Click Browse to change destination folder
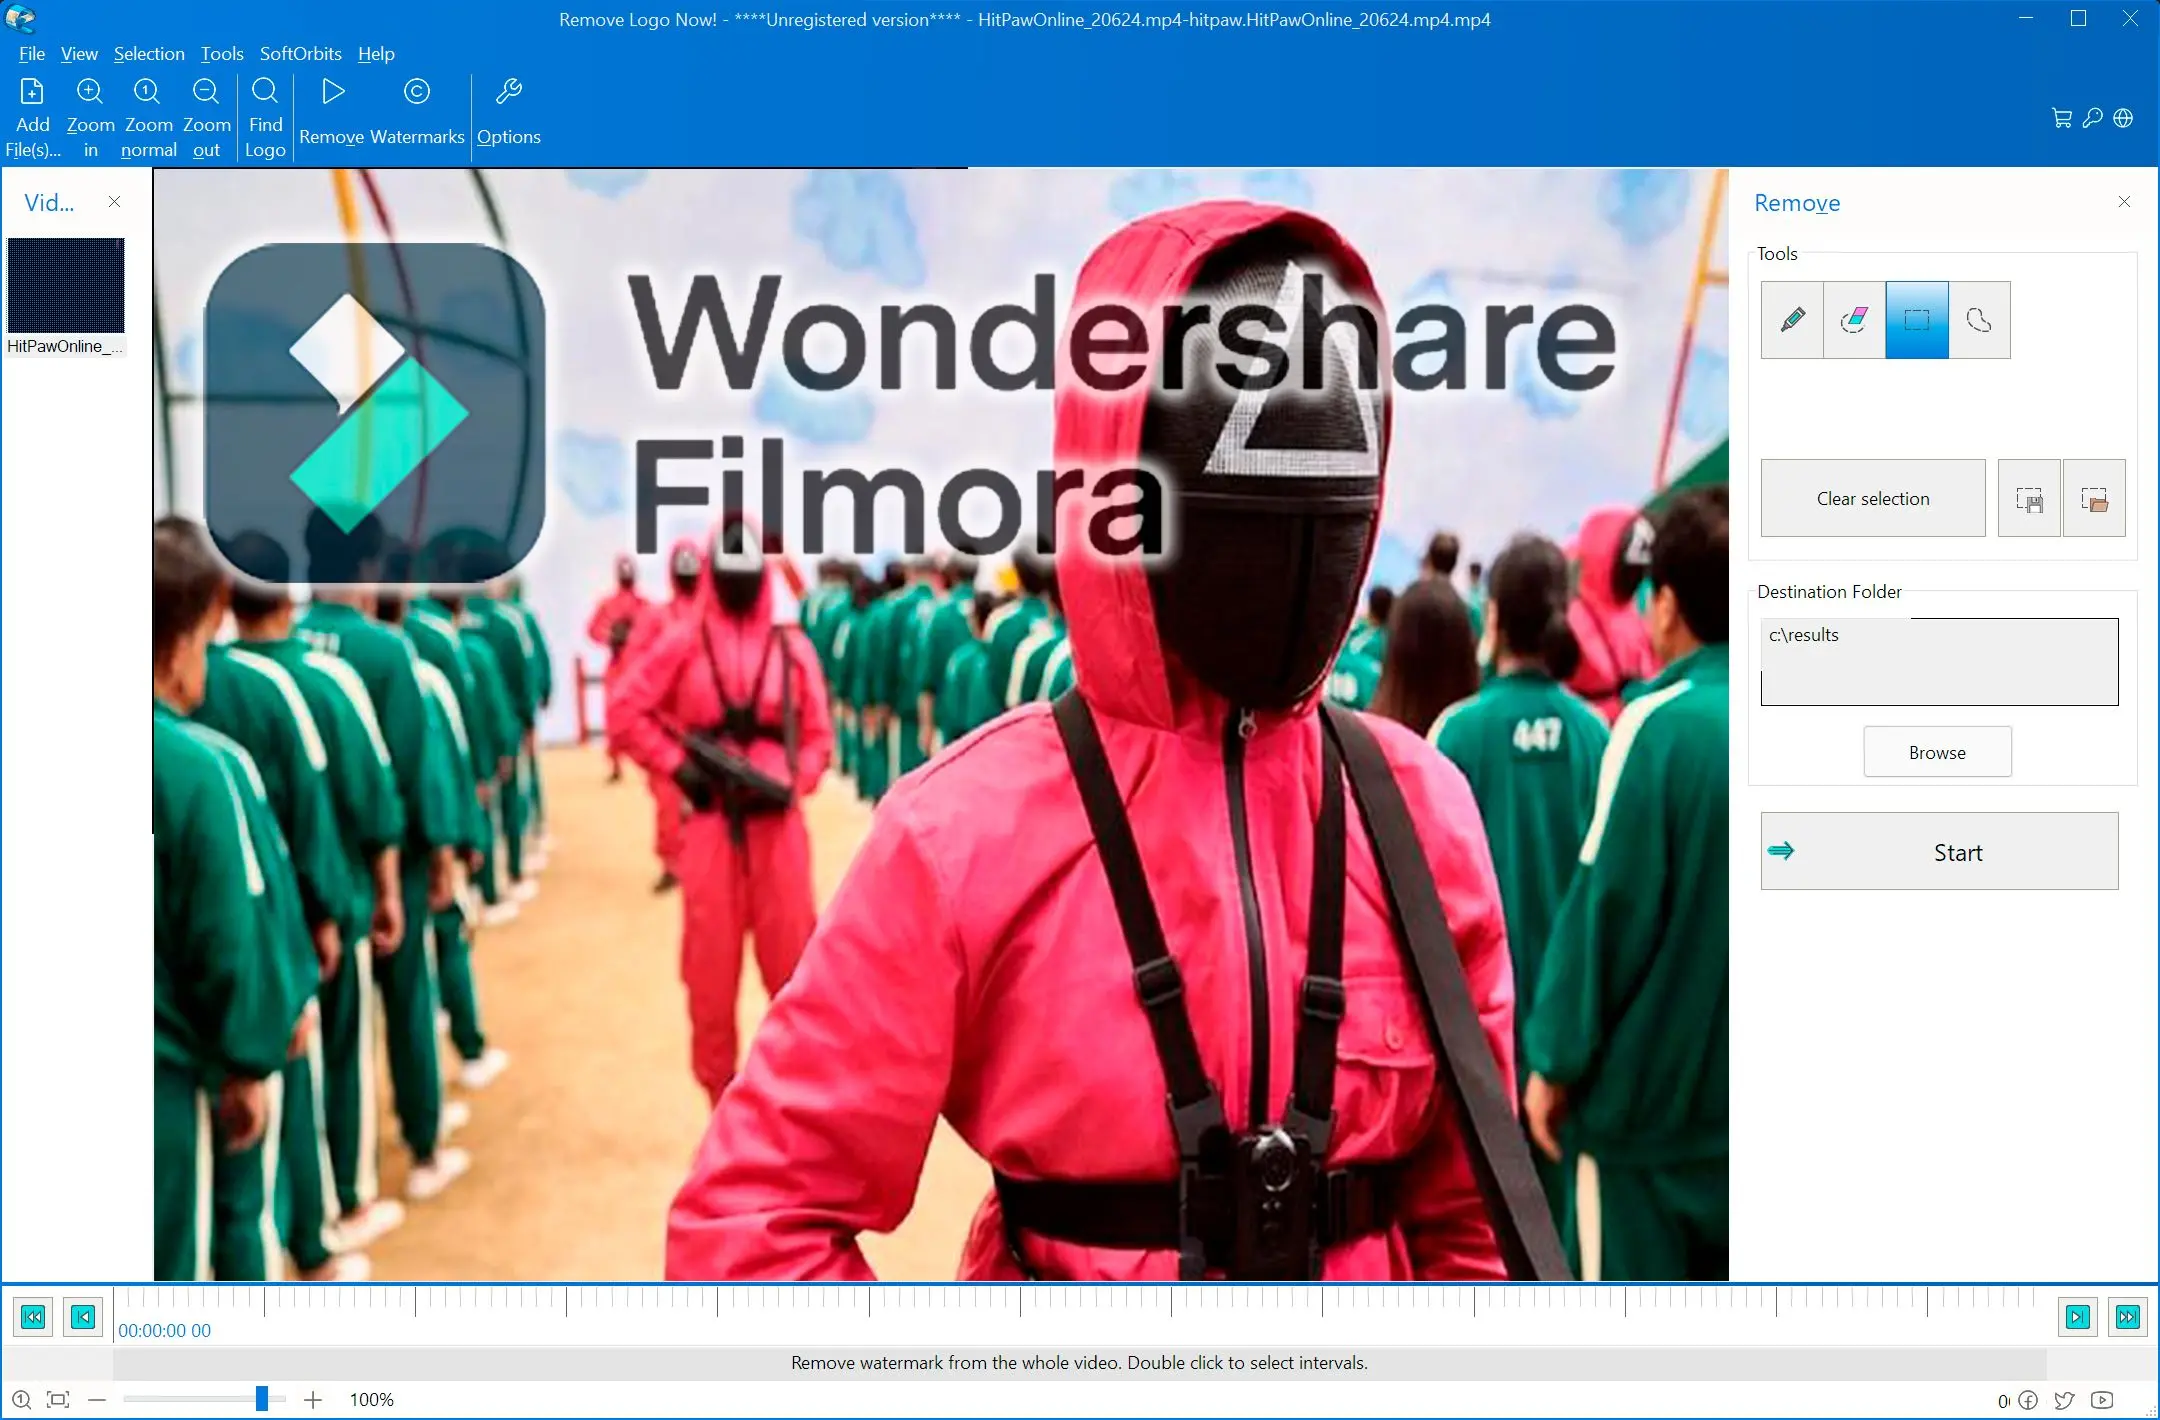The image size is (2160, 1420). point(1937,751)
